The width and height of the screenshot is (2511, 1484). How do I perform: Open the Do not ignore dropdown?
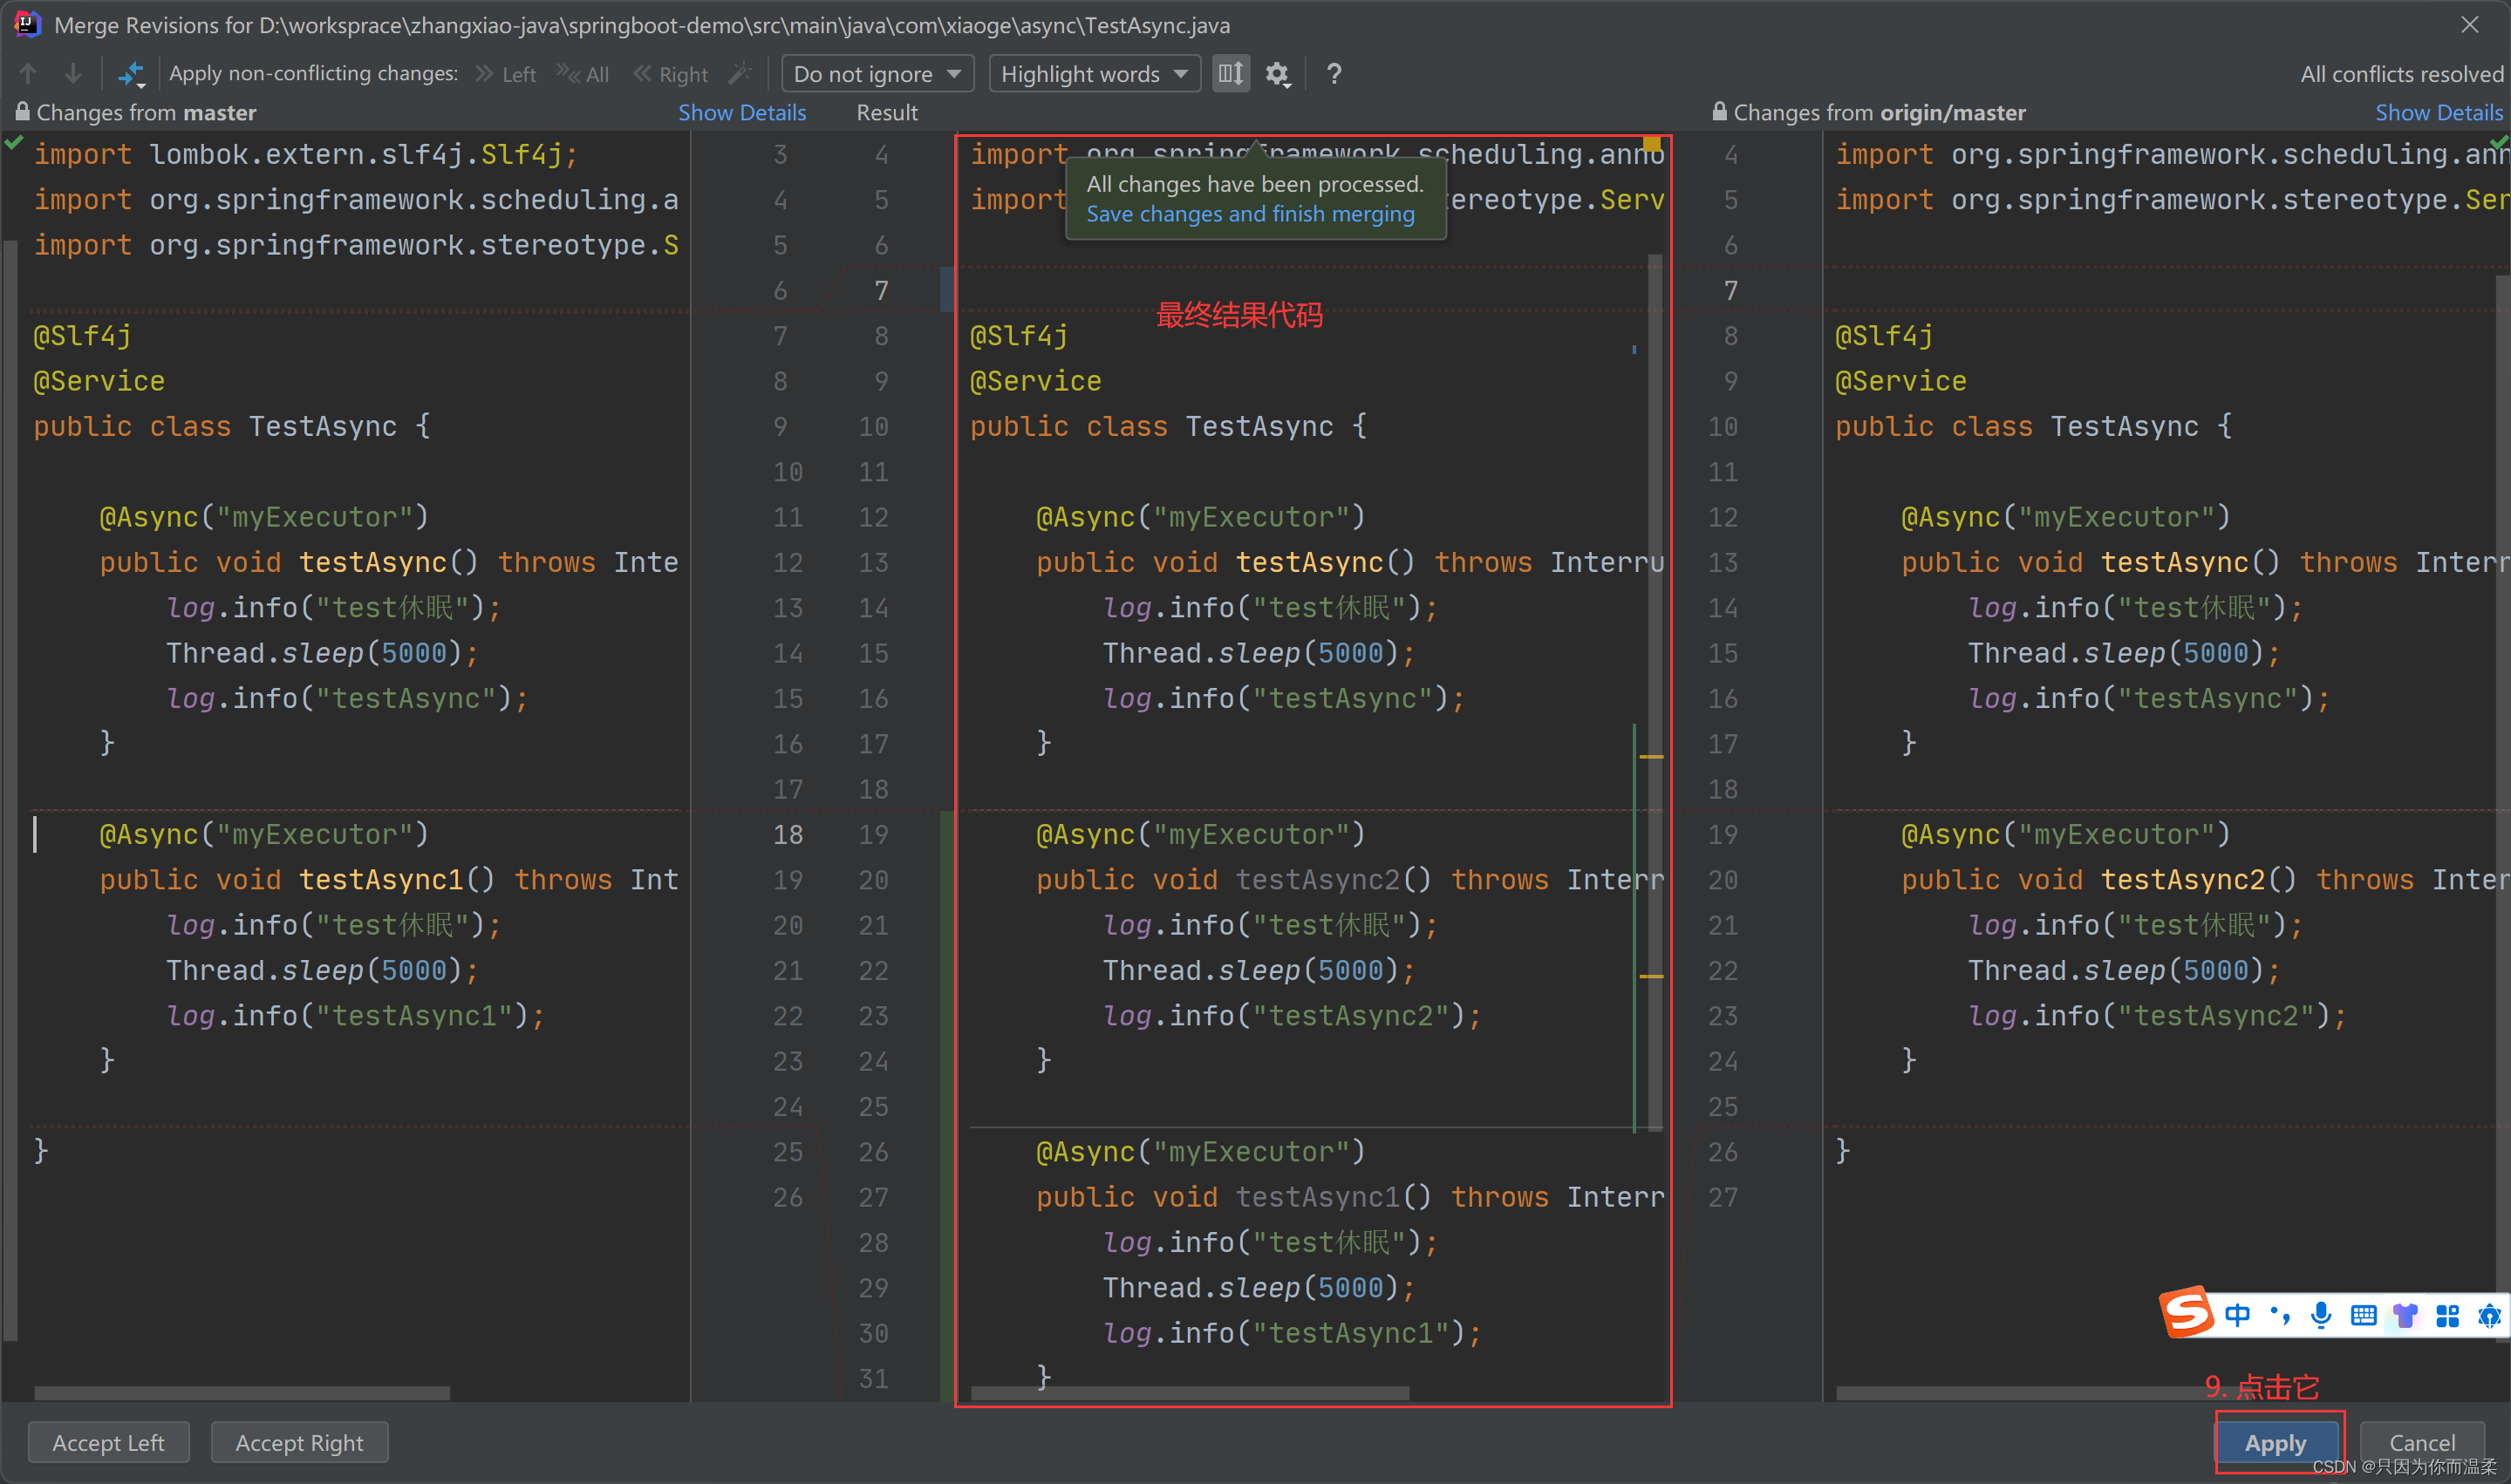877,74
